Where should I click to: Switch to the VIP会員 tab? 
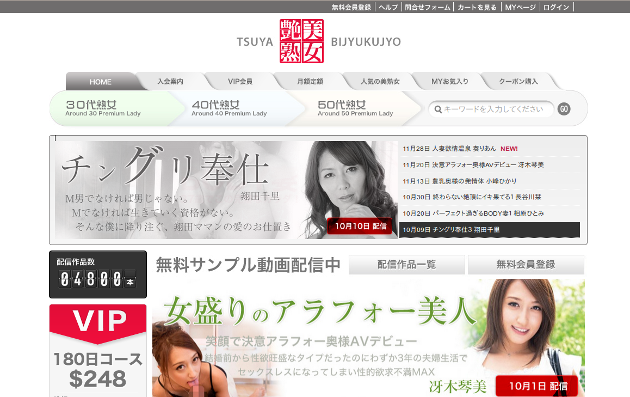click(x=240, y=81)
